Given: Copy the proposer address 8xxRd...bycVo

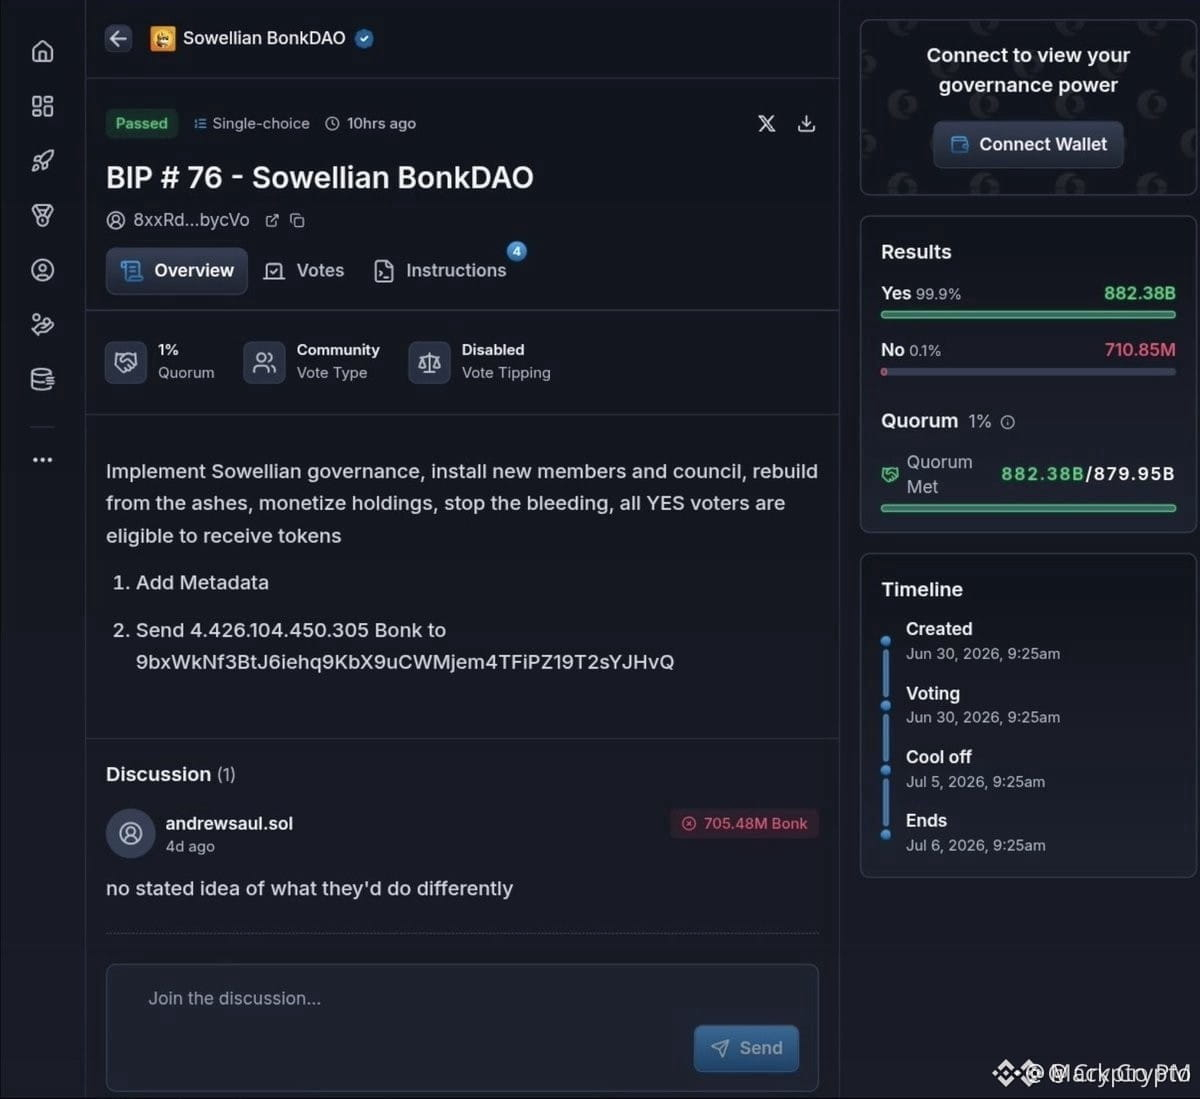Looking at the screenshot, I should pyautogui.click(x=297, y=220).
